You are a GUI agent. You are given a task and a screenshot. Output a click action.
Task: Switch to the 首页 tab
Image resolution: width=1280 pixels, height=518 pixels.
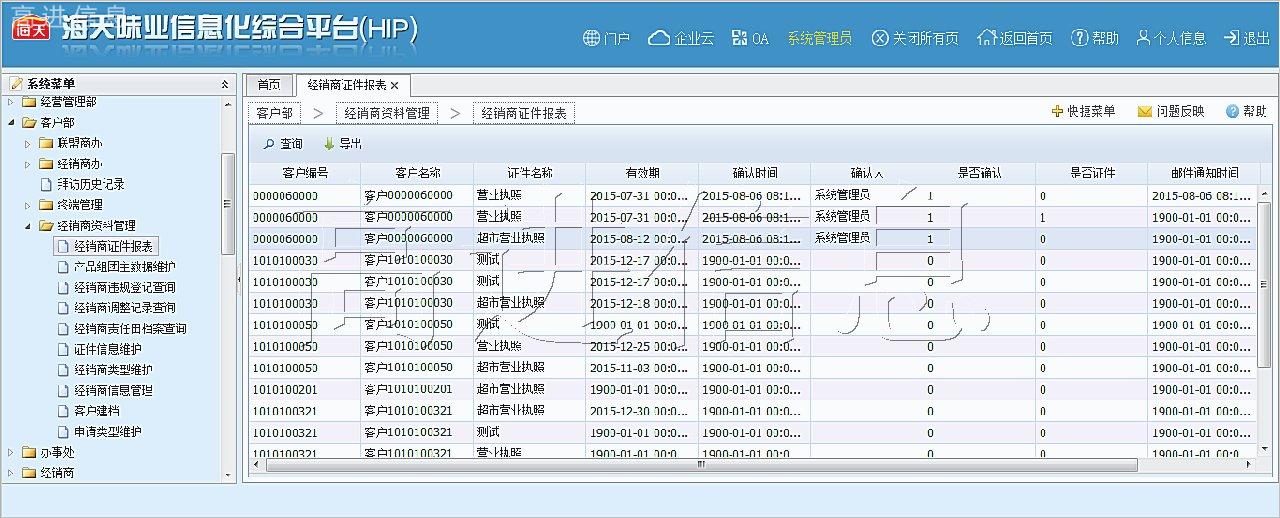pos(269,86)
